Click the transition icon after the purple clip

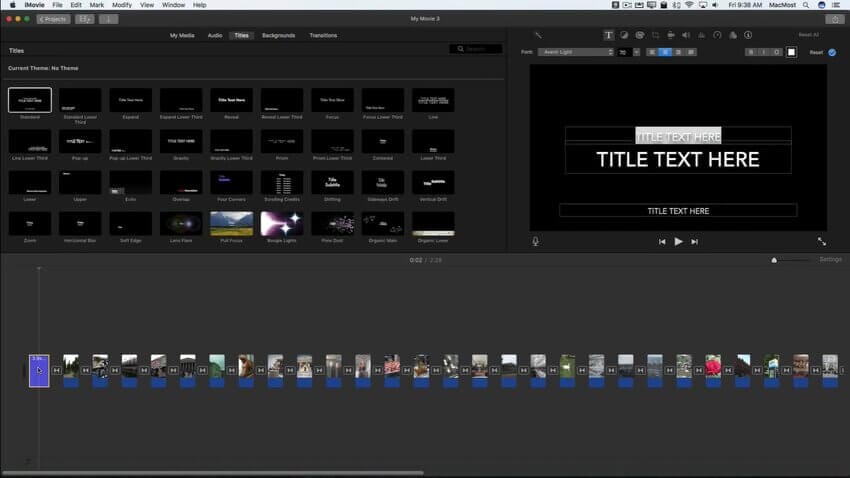coord(56,370)
